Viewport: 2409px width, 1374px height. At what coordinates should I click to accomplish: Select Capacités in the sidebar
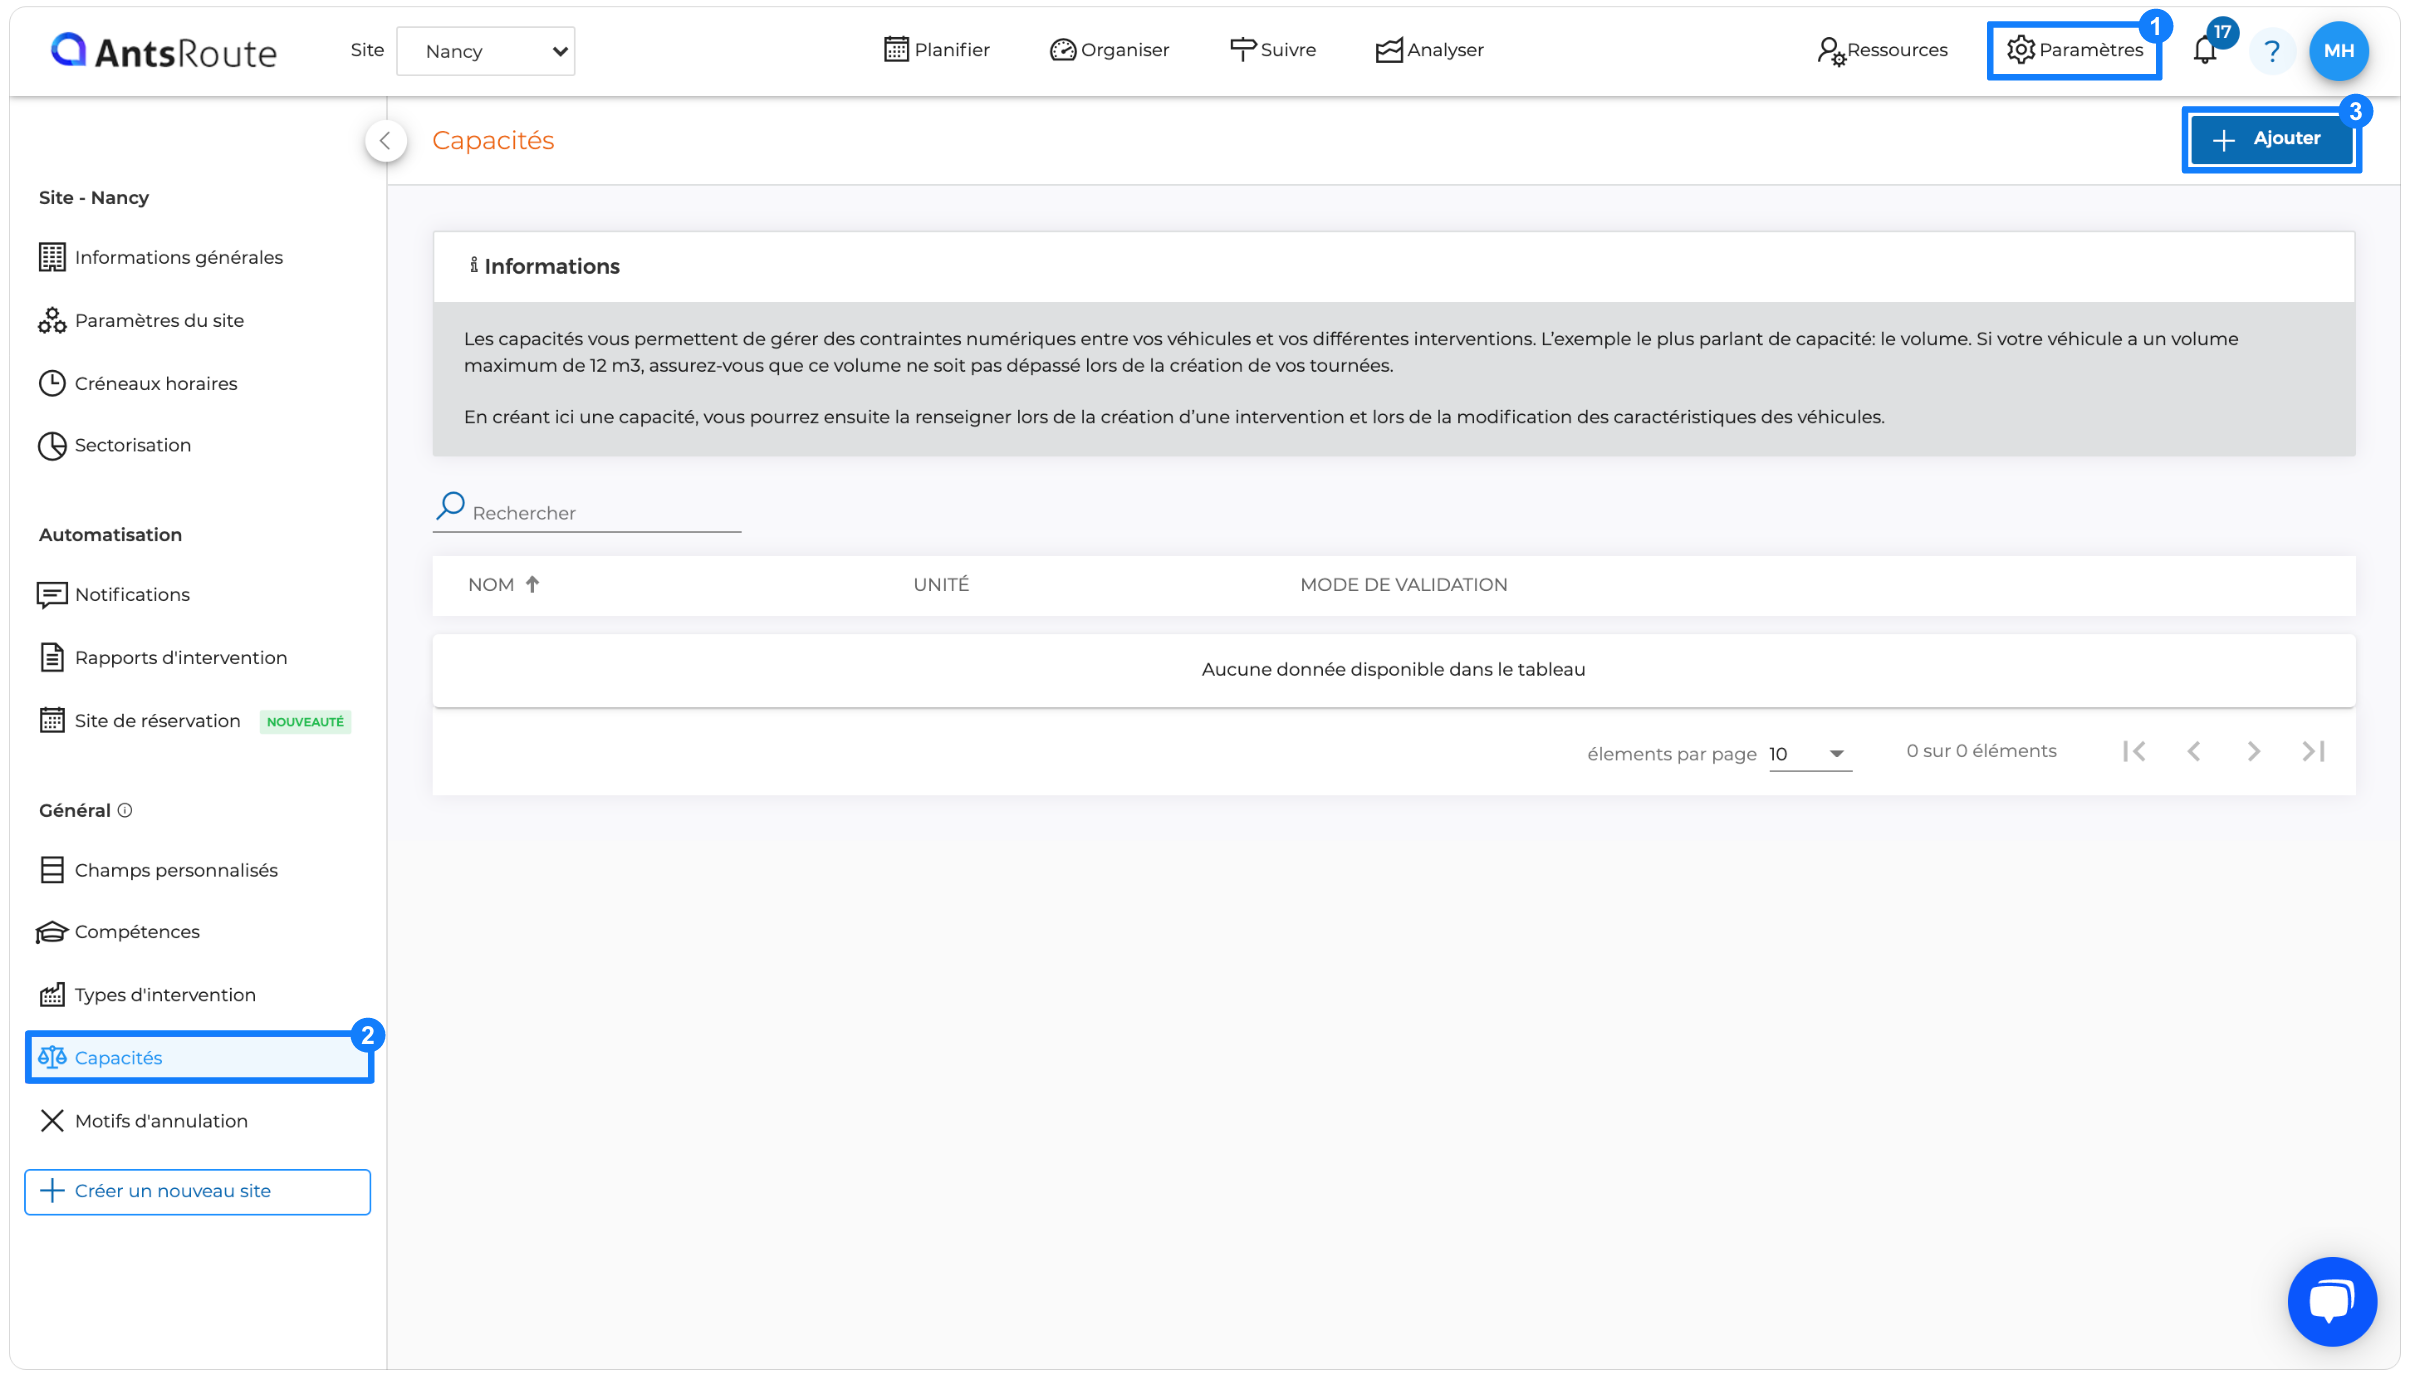click(x=200, y=1057)
